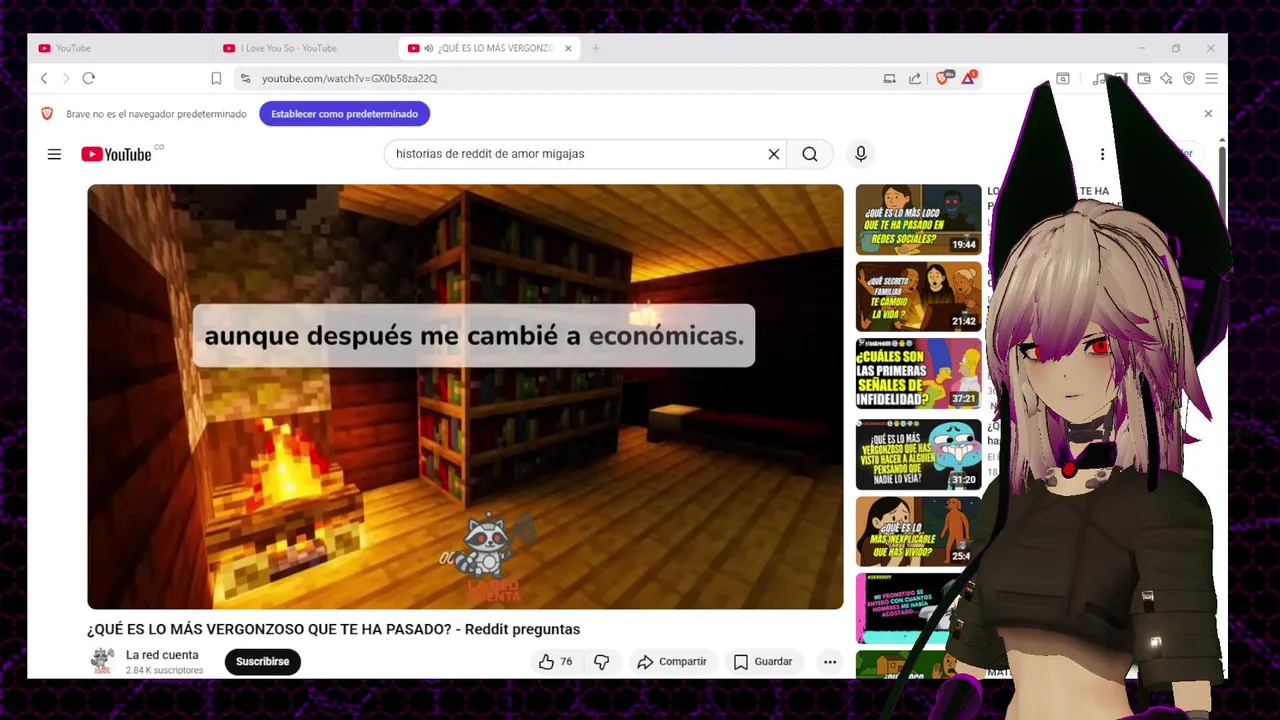Click Establecer como predeterminado button

tap(344, 114)
